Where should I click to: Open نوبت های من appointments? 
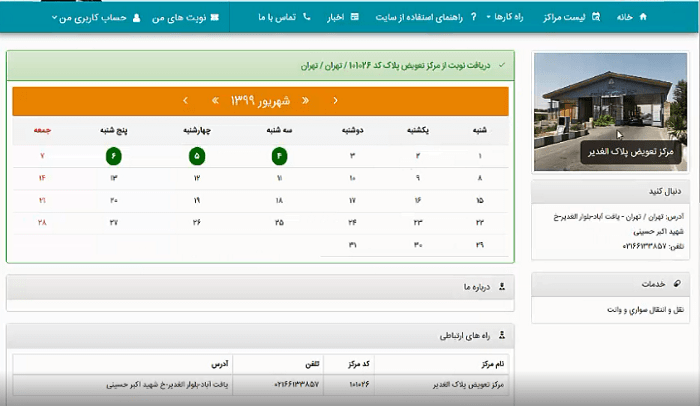[179, 18]
